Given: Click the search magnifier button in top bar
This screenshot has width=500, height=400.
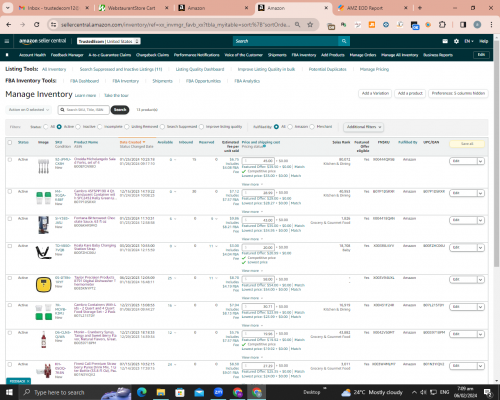Looking at the screenshot, I should pos(344,41).
